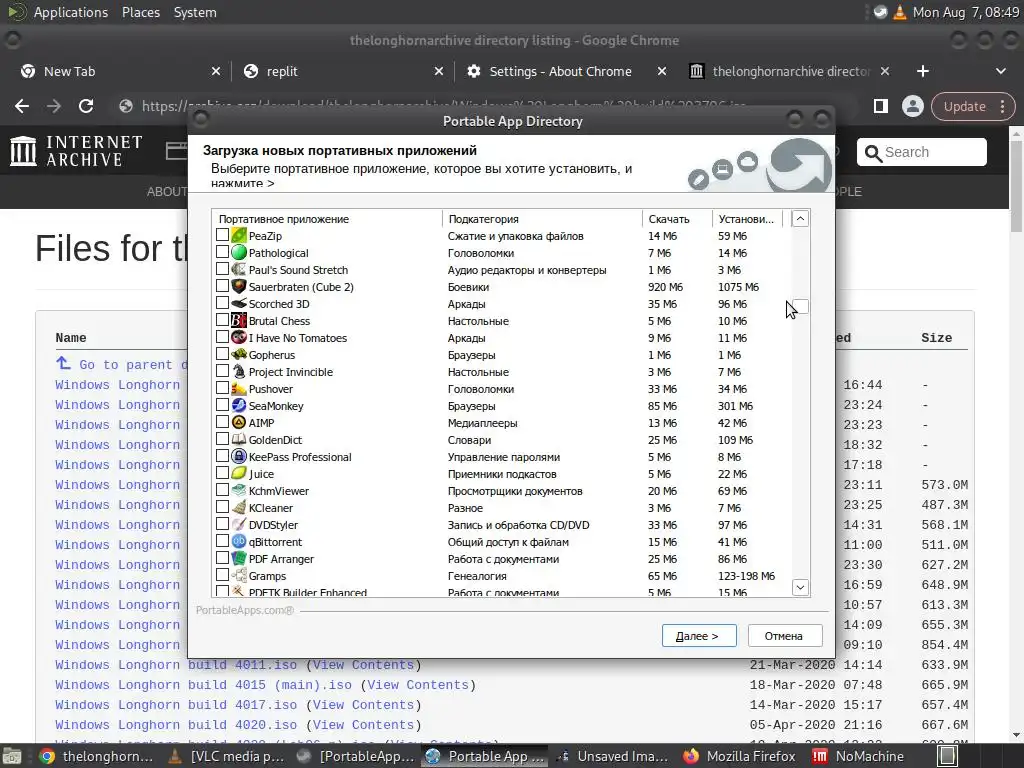Check the Pathological checkbox

coord(222,251)
